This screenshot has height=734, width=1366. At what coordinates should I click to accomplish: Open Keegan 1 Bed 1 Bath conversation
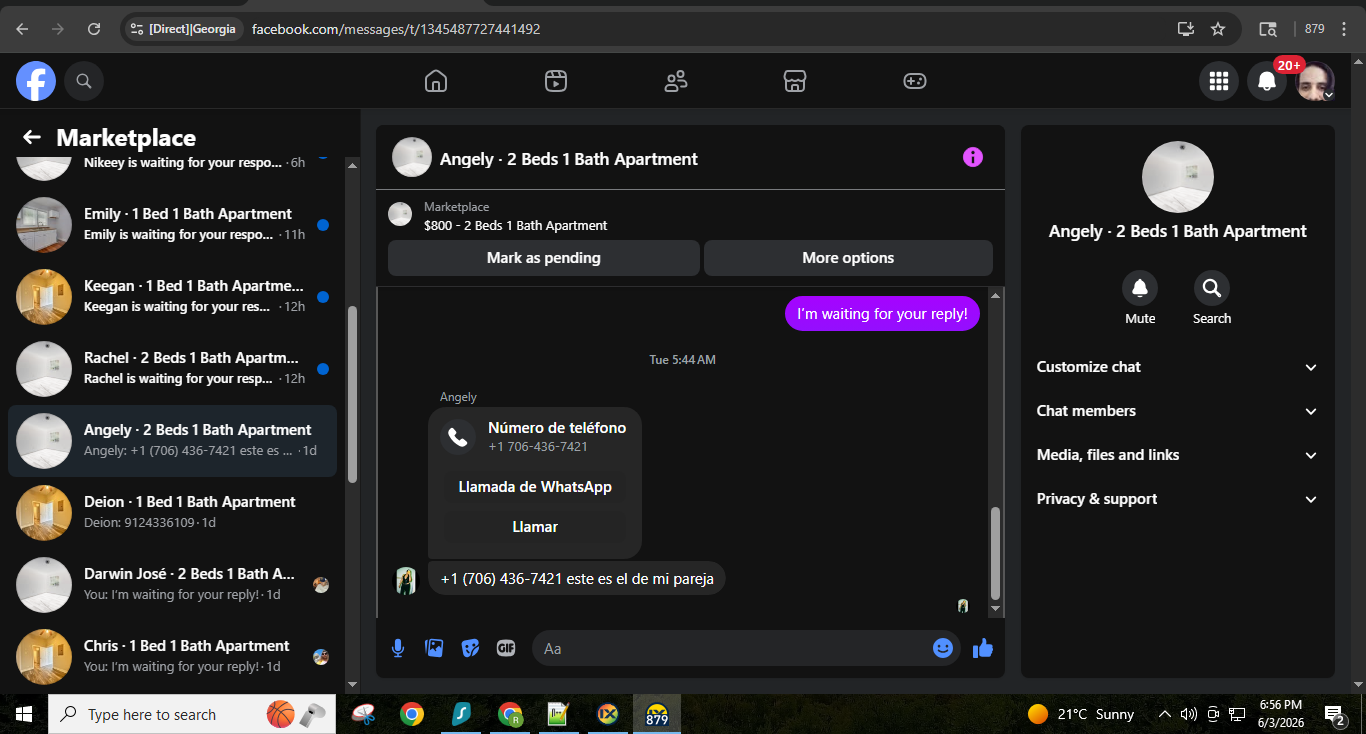(172, 297)
